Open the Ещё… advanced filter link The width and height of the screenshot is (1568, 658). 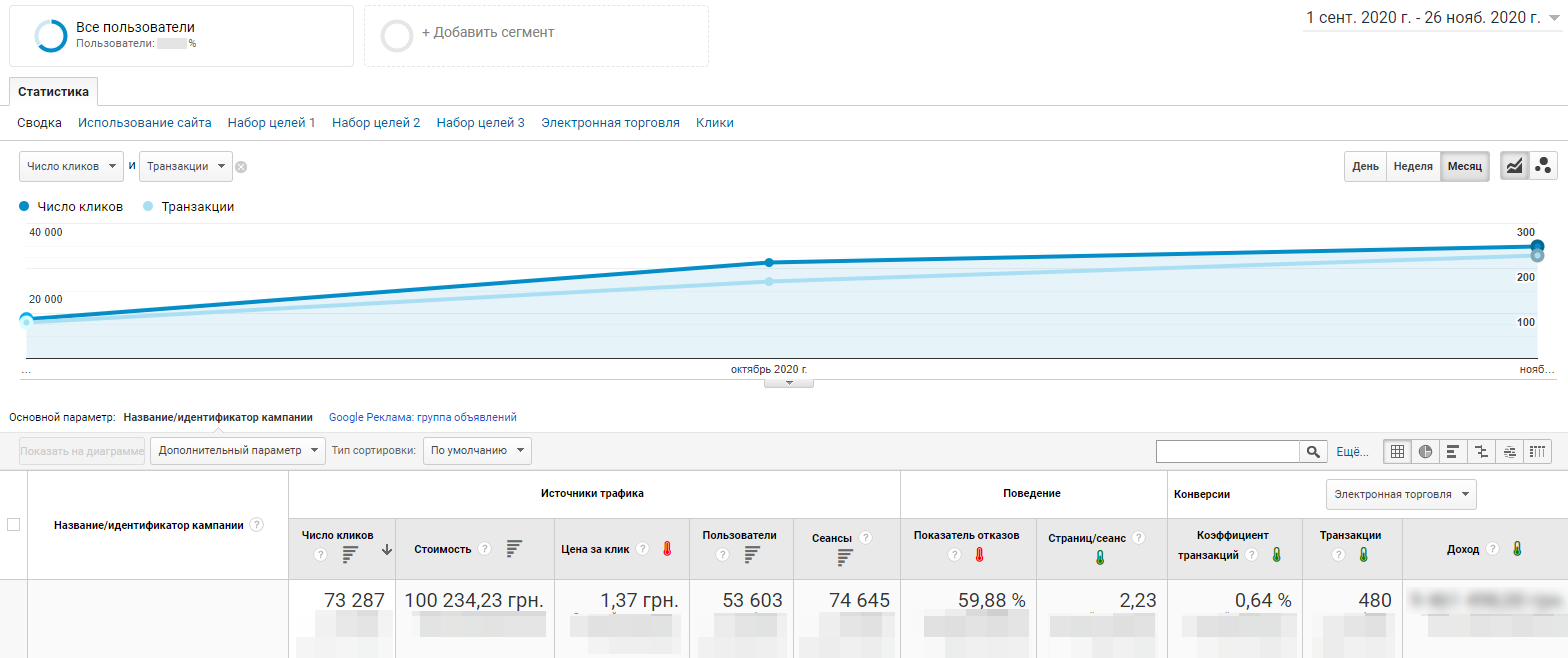(x=1353, y=452)
